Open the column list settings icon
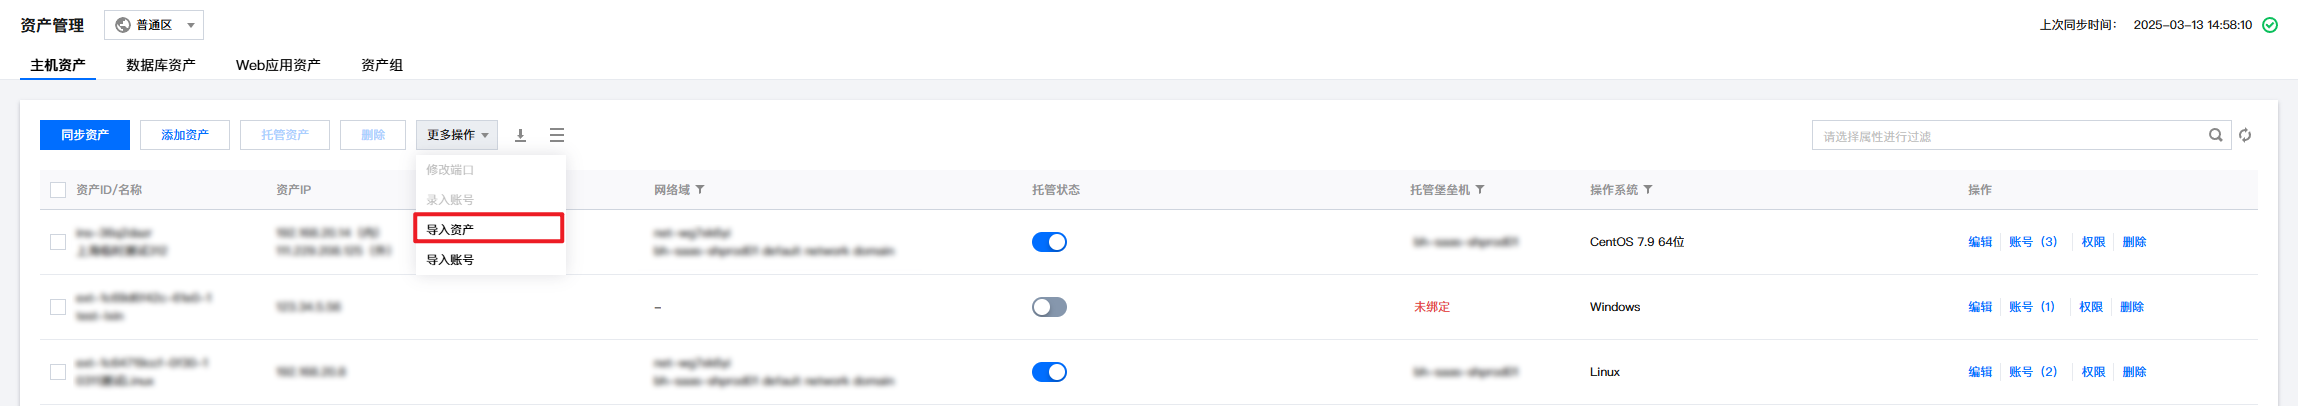 [557, 135]
